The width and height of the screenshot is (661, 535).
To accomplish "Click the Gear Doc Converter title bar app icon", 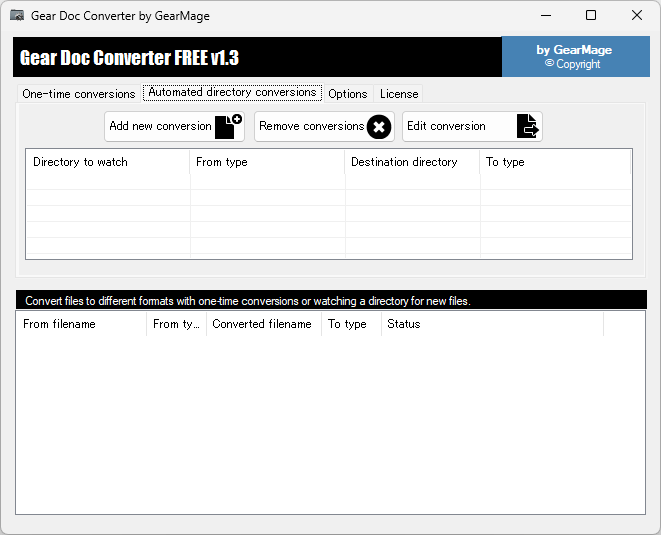I will (x=17, y=16).
